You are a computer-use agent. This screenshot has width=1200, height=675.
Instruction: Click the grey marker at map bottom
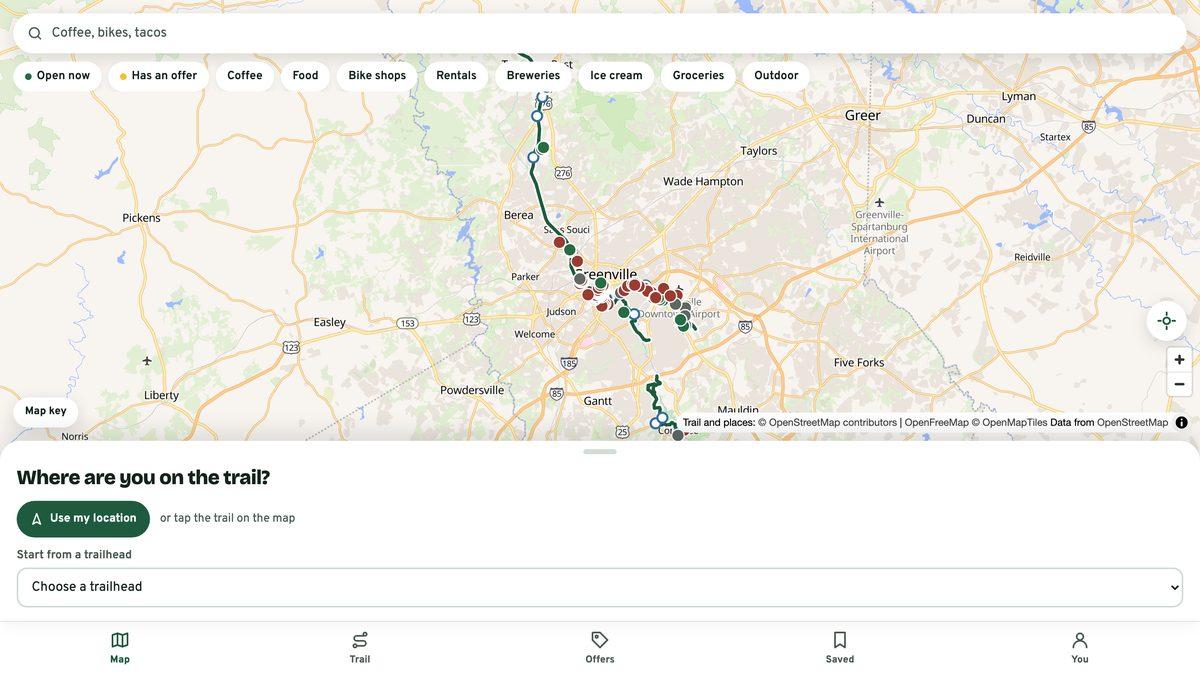pyautogui.click(x=678, y=435)
